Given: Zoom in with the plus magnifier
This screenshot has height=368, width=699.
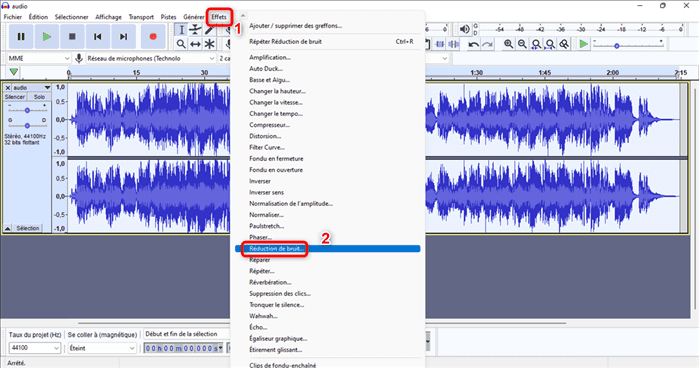Looking at the screenshot, I should coord(508,44).
